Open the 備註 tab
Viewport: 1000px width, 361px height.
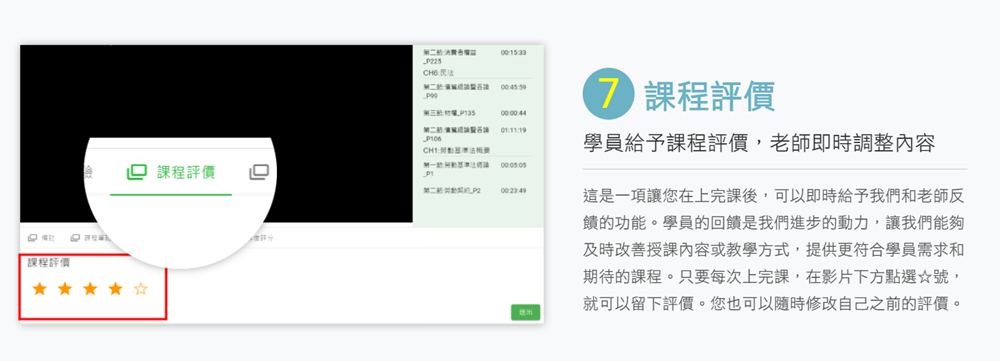click(48, 238)
